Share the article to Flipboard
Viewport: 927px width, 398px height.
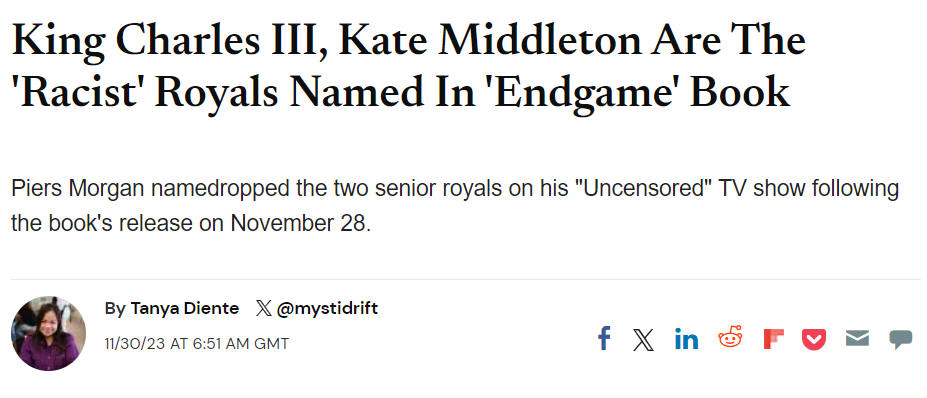click(x=773, y=339)
